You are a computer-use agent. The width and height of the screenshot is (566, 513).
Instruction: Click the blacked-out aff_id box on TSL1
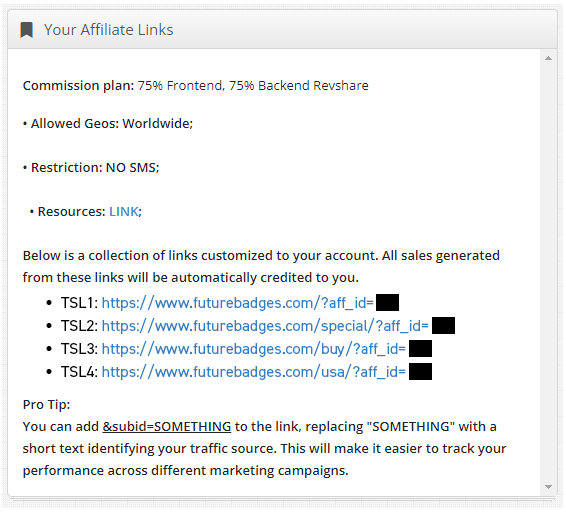[x=387, y=303]
